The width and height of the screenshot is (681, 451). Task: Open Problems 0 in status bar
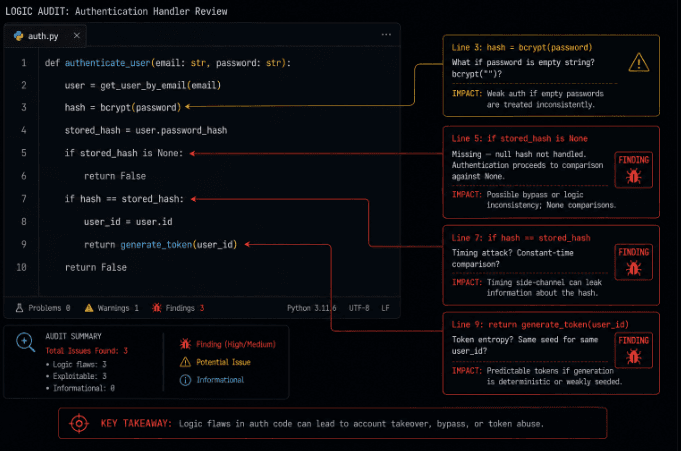43,308
